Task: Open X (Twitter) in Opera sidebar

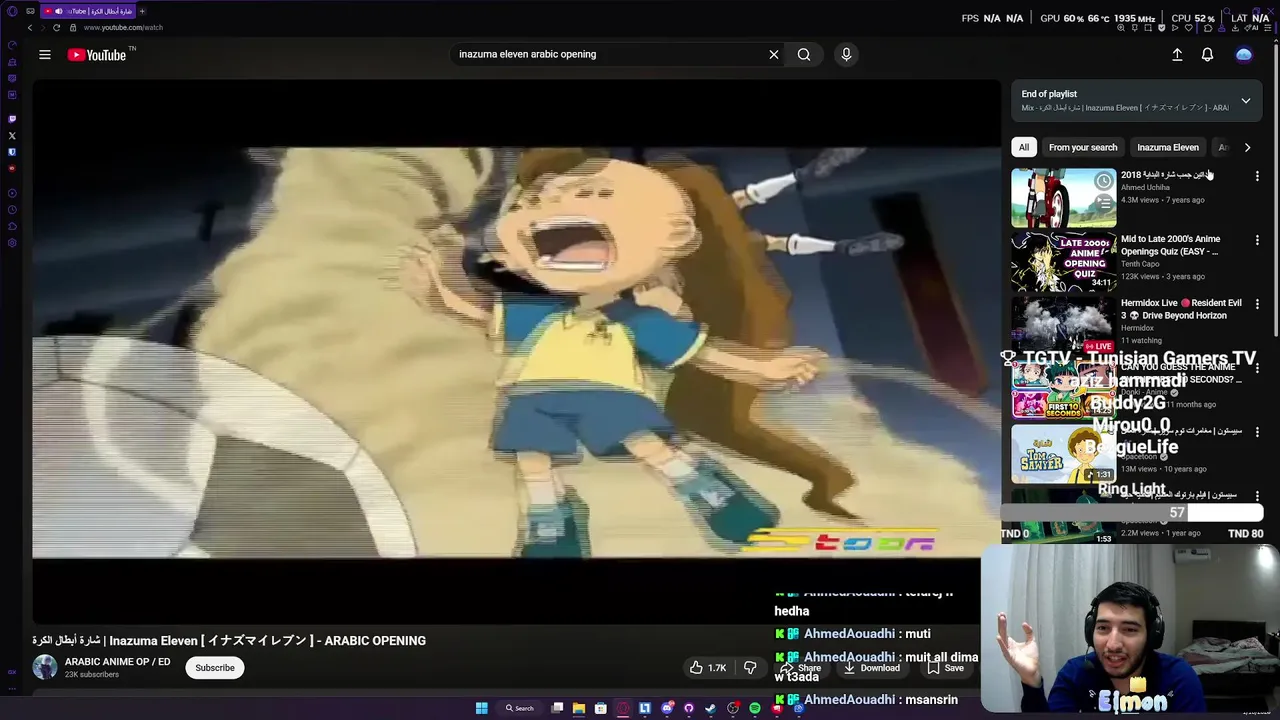Action: click(x=12, y=135)
